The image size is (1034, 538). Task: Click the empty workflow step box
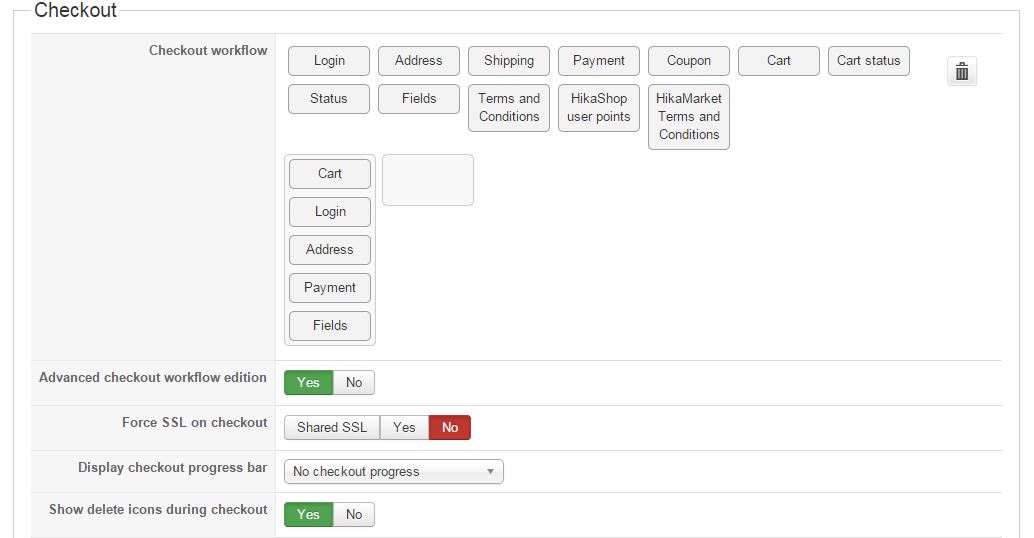428,180
